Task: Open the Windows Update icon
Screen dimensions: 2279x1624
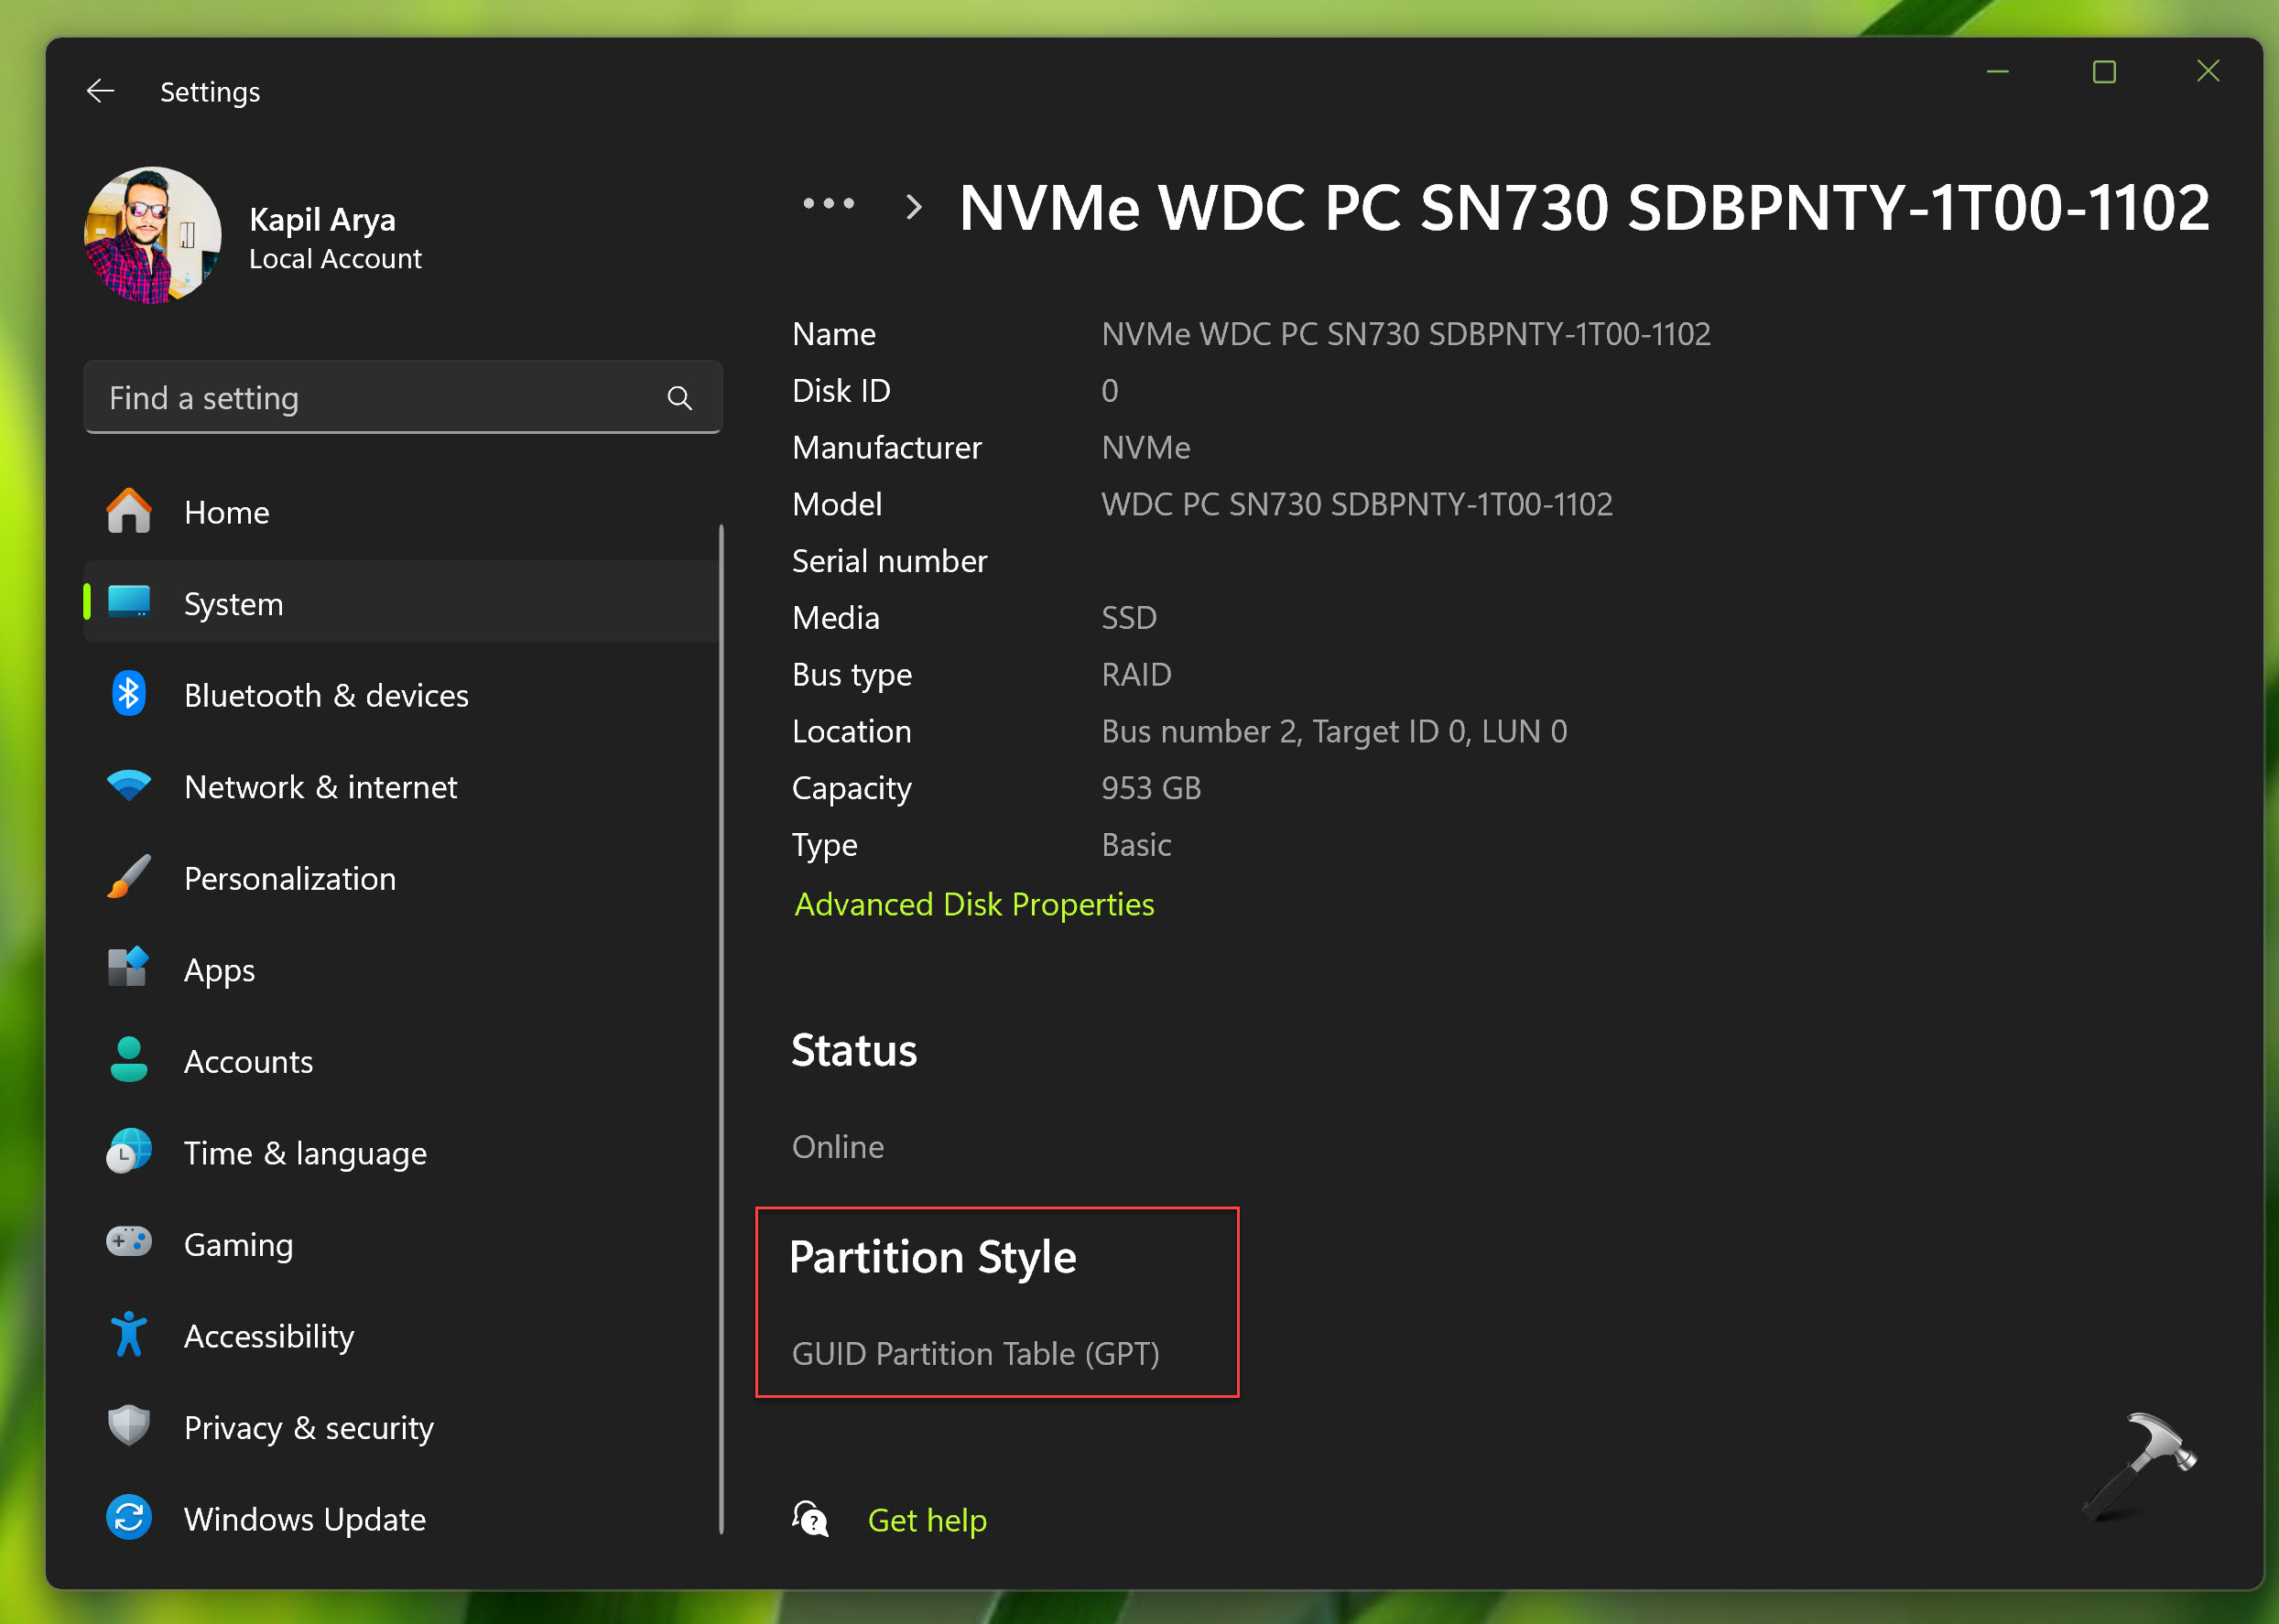Action: click(129, 1518)
